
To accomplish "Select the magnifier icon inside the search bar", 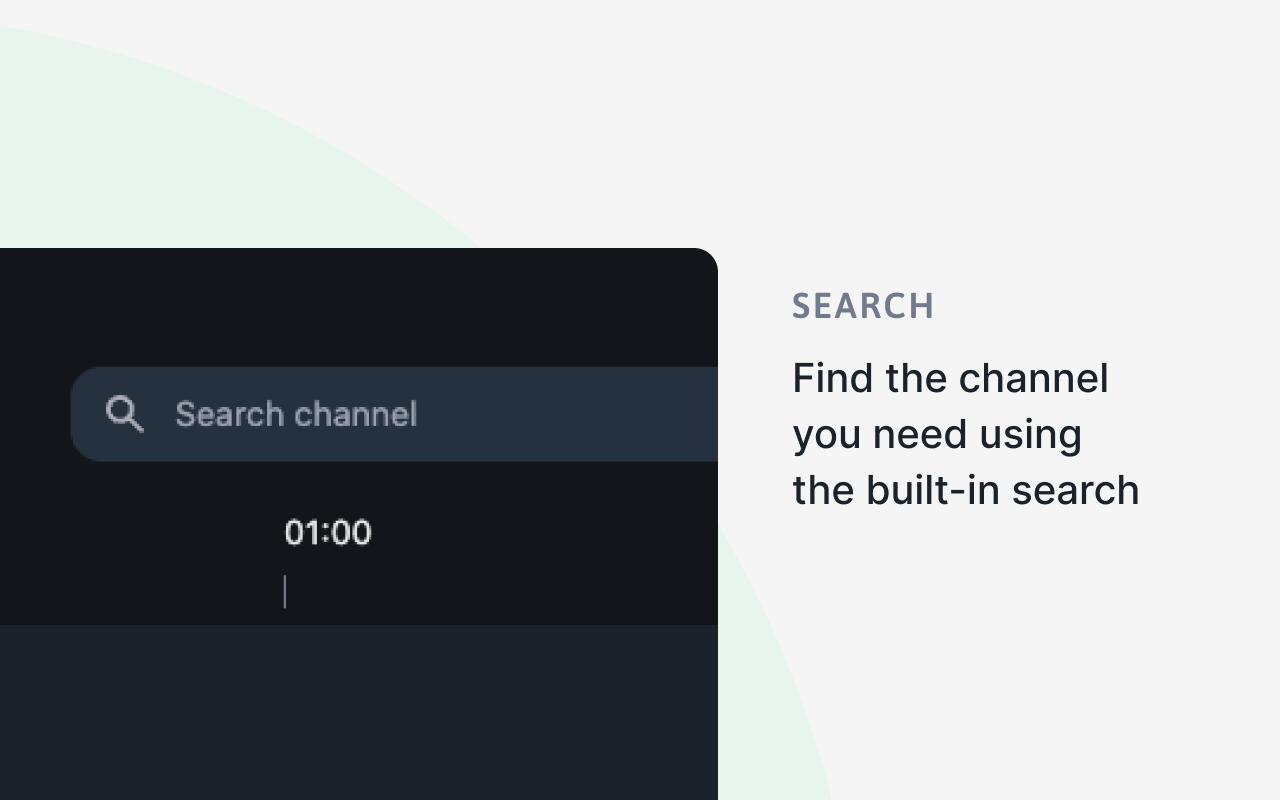I will pos(124,413).
